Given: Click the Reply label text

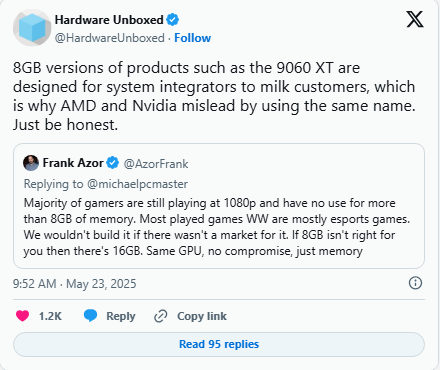Looking at the screenshot, I should (121, 316).
